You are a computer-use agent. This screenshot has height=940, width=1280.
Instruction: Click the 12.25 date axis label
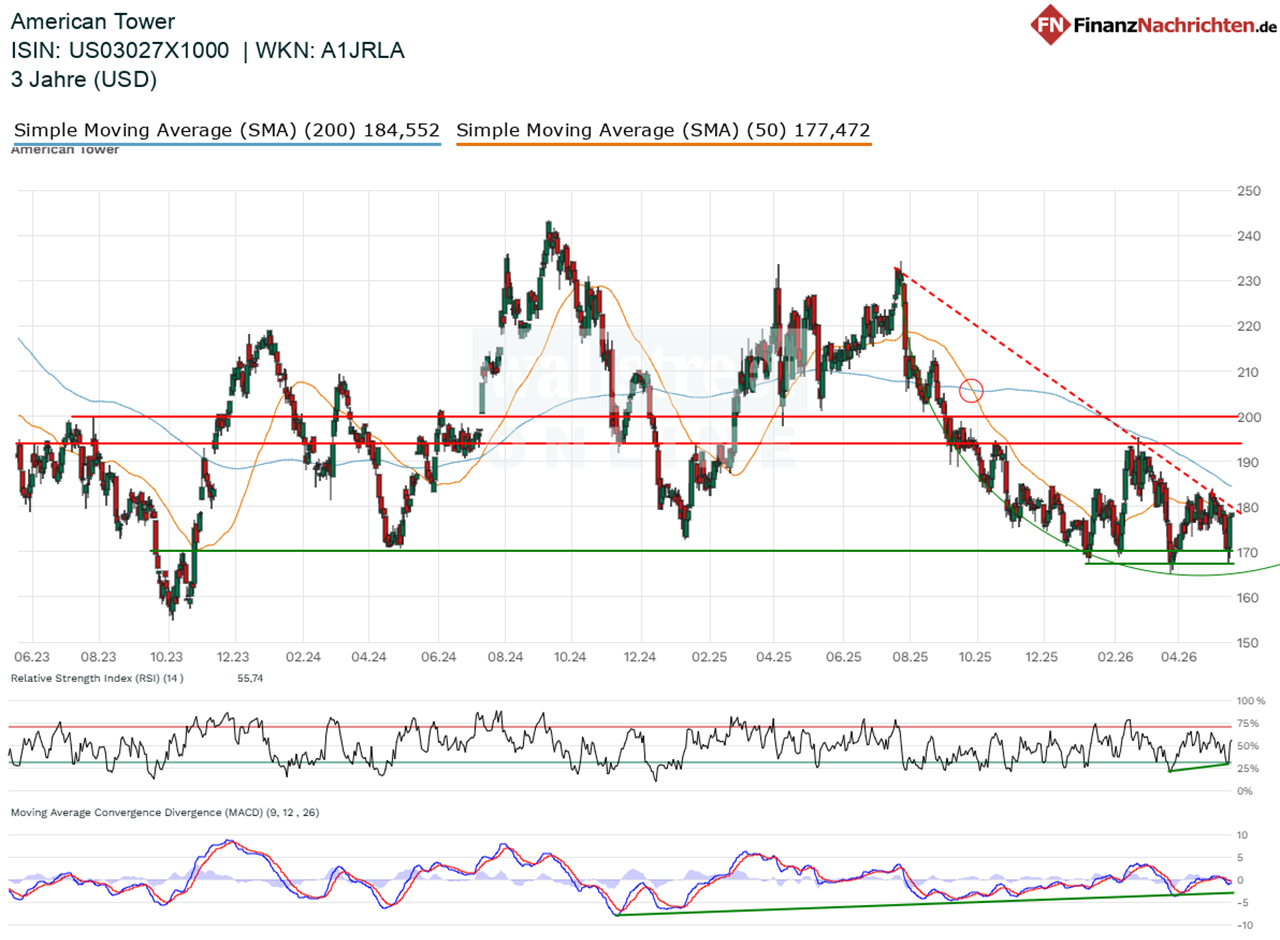(1042, 656)
